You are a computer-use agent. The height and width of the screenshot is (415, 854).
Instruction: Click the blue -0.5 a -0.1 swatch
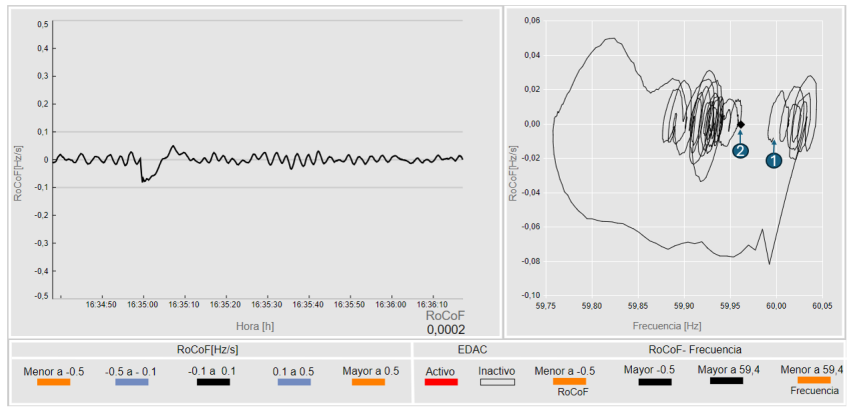(132, 382)
